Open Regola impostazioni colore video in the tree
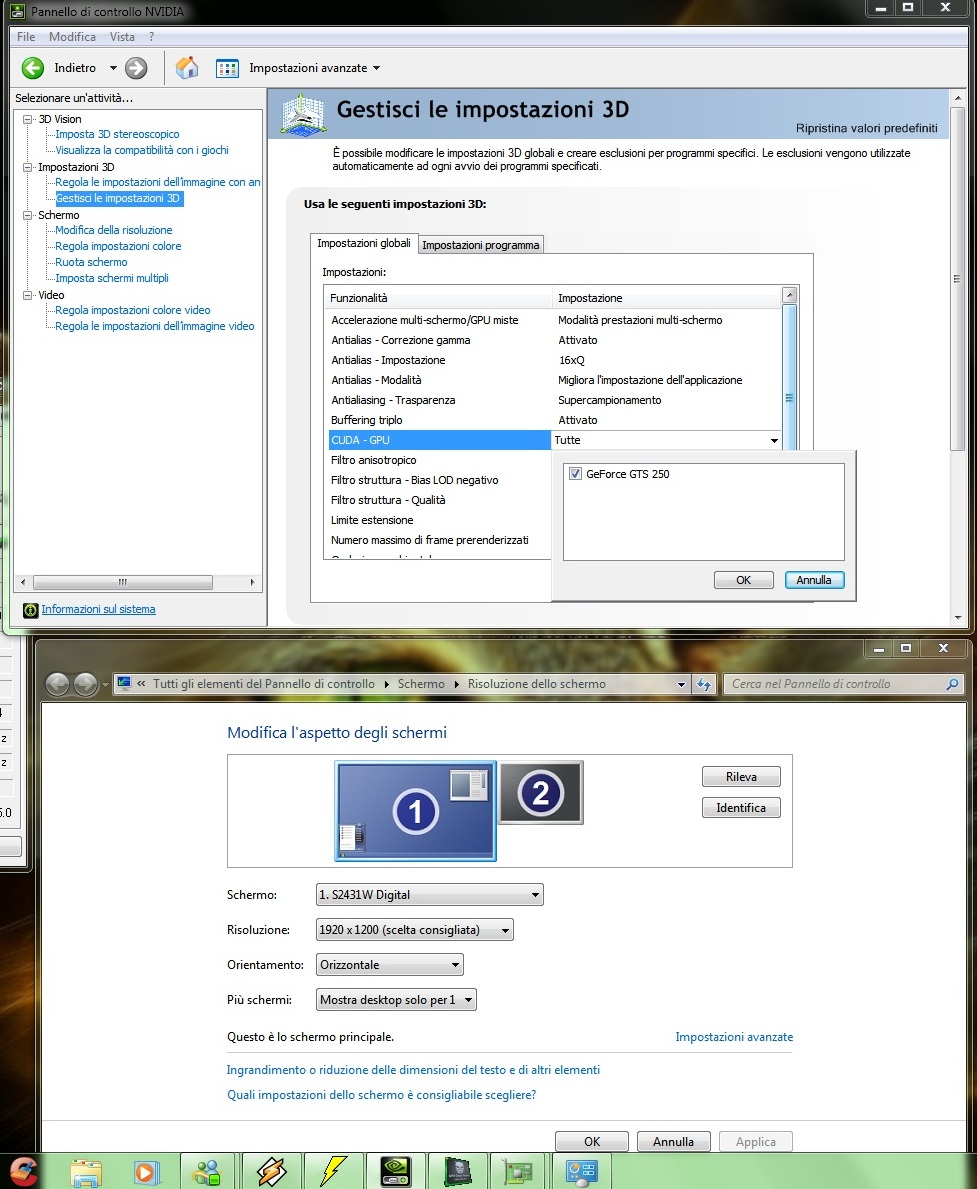Viewport: 977px width, 1189px height. (x=133, y=310)
